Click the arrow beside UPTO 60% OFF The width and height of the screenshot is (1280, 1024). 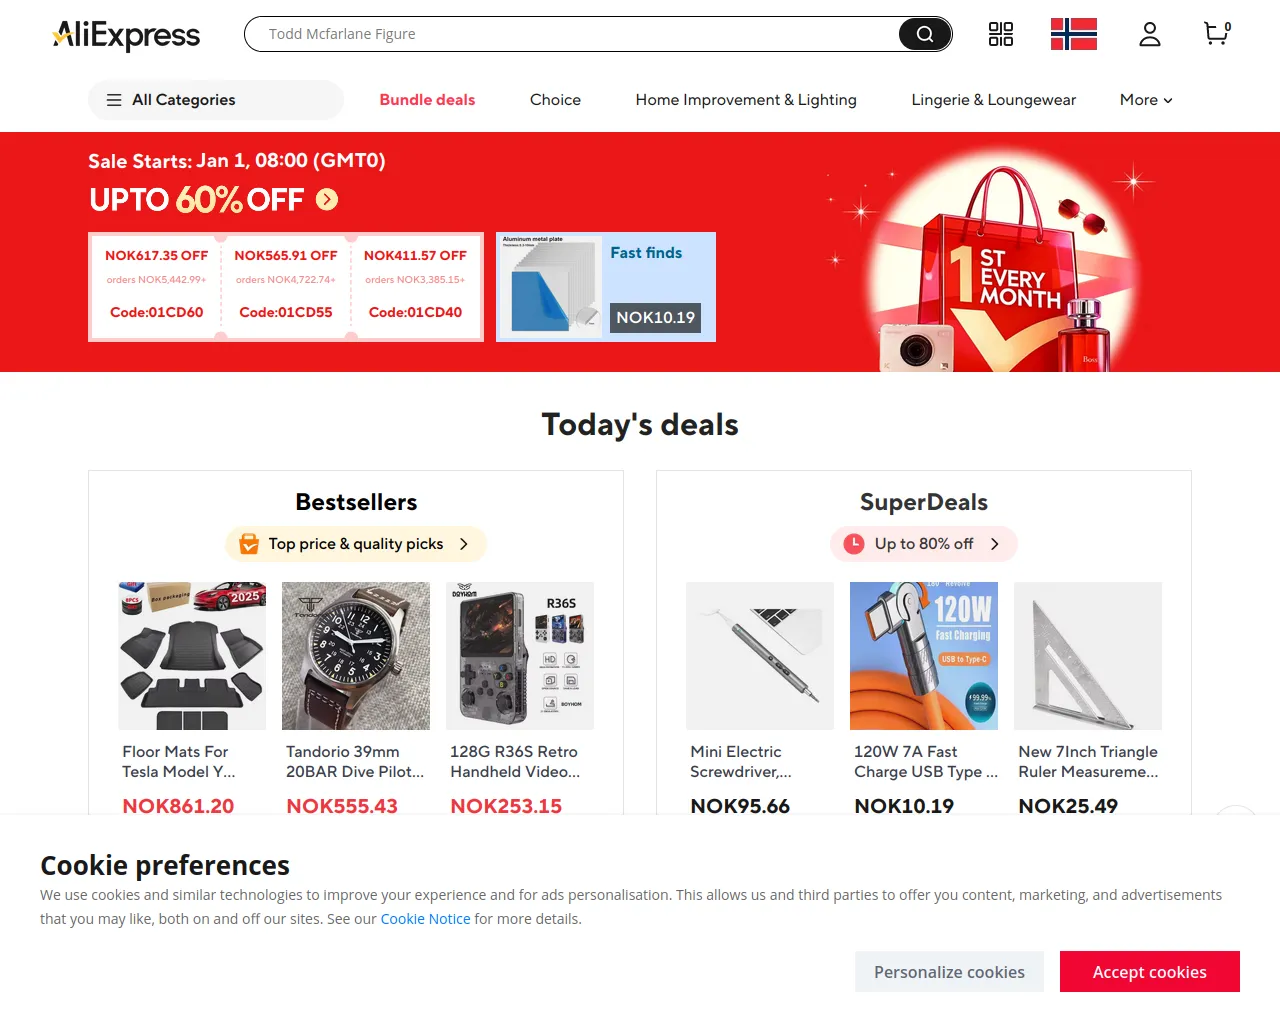click(x=327, y=200)
